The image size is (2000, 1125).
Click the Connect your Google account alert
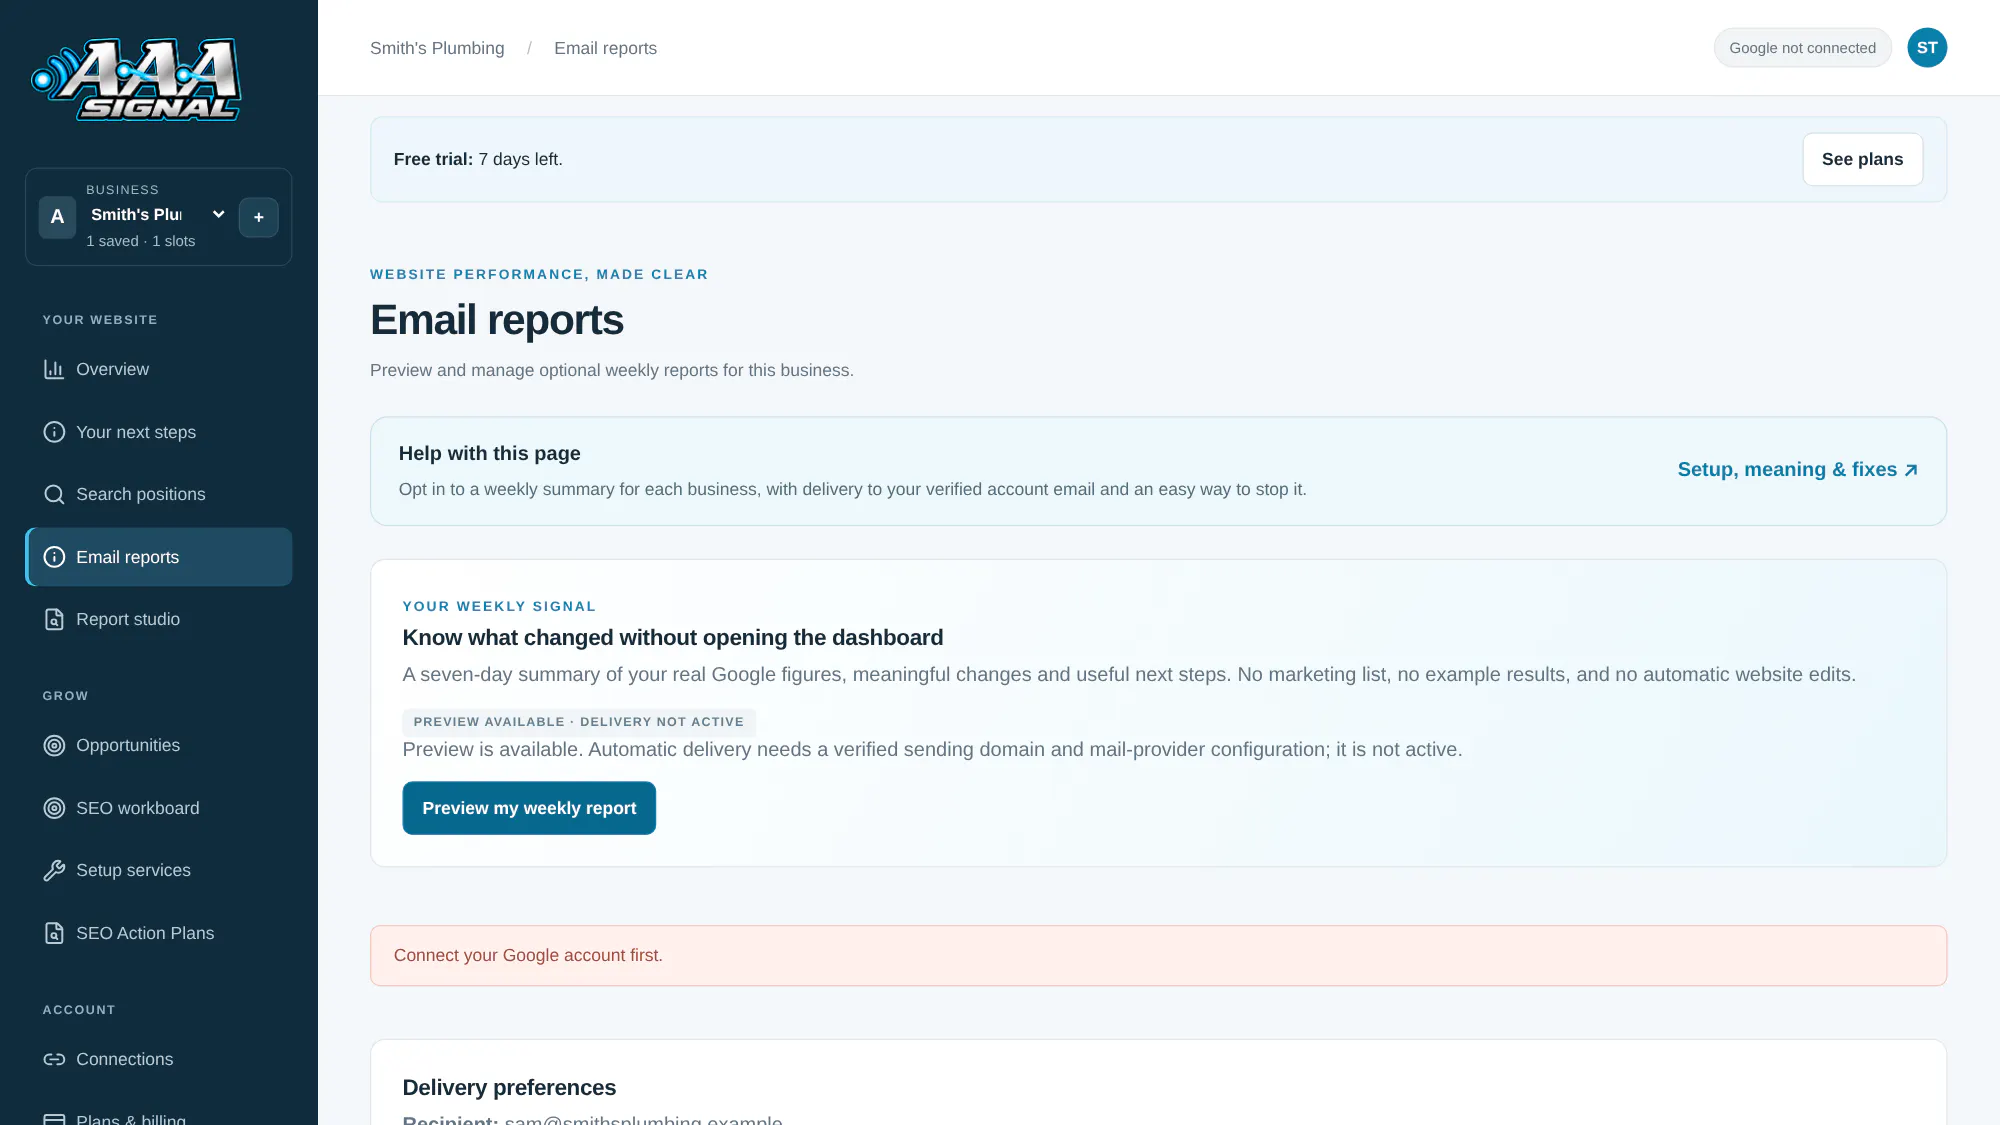1158,955
